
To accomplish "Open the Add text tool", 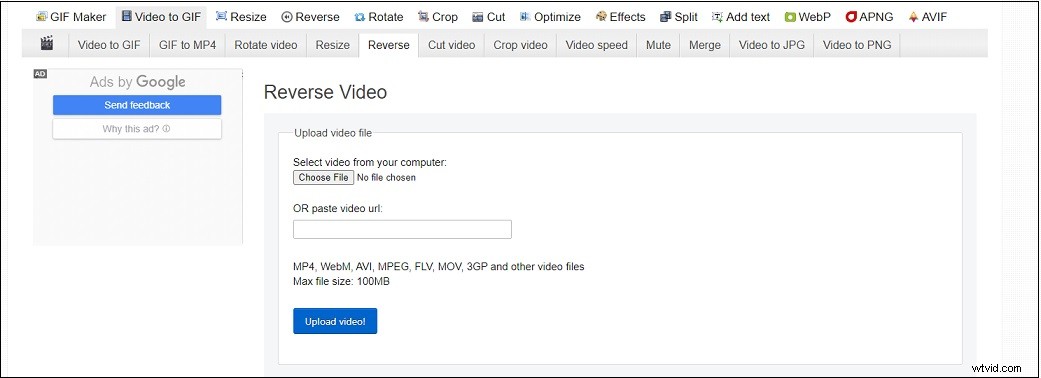I will coord(740,17).
